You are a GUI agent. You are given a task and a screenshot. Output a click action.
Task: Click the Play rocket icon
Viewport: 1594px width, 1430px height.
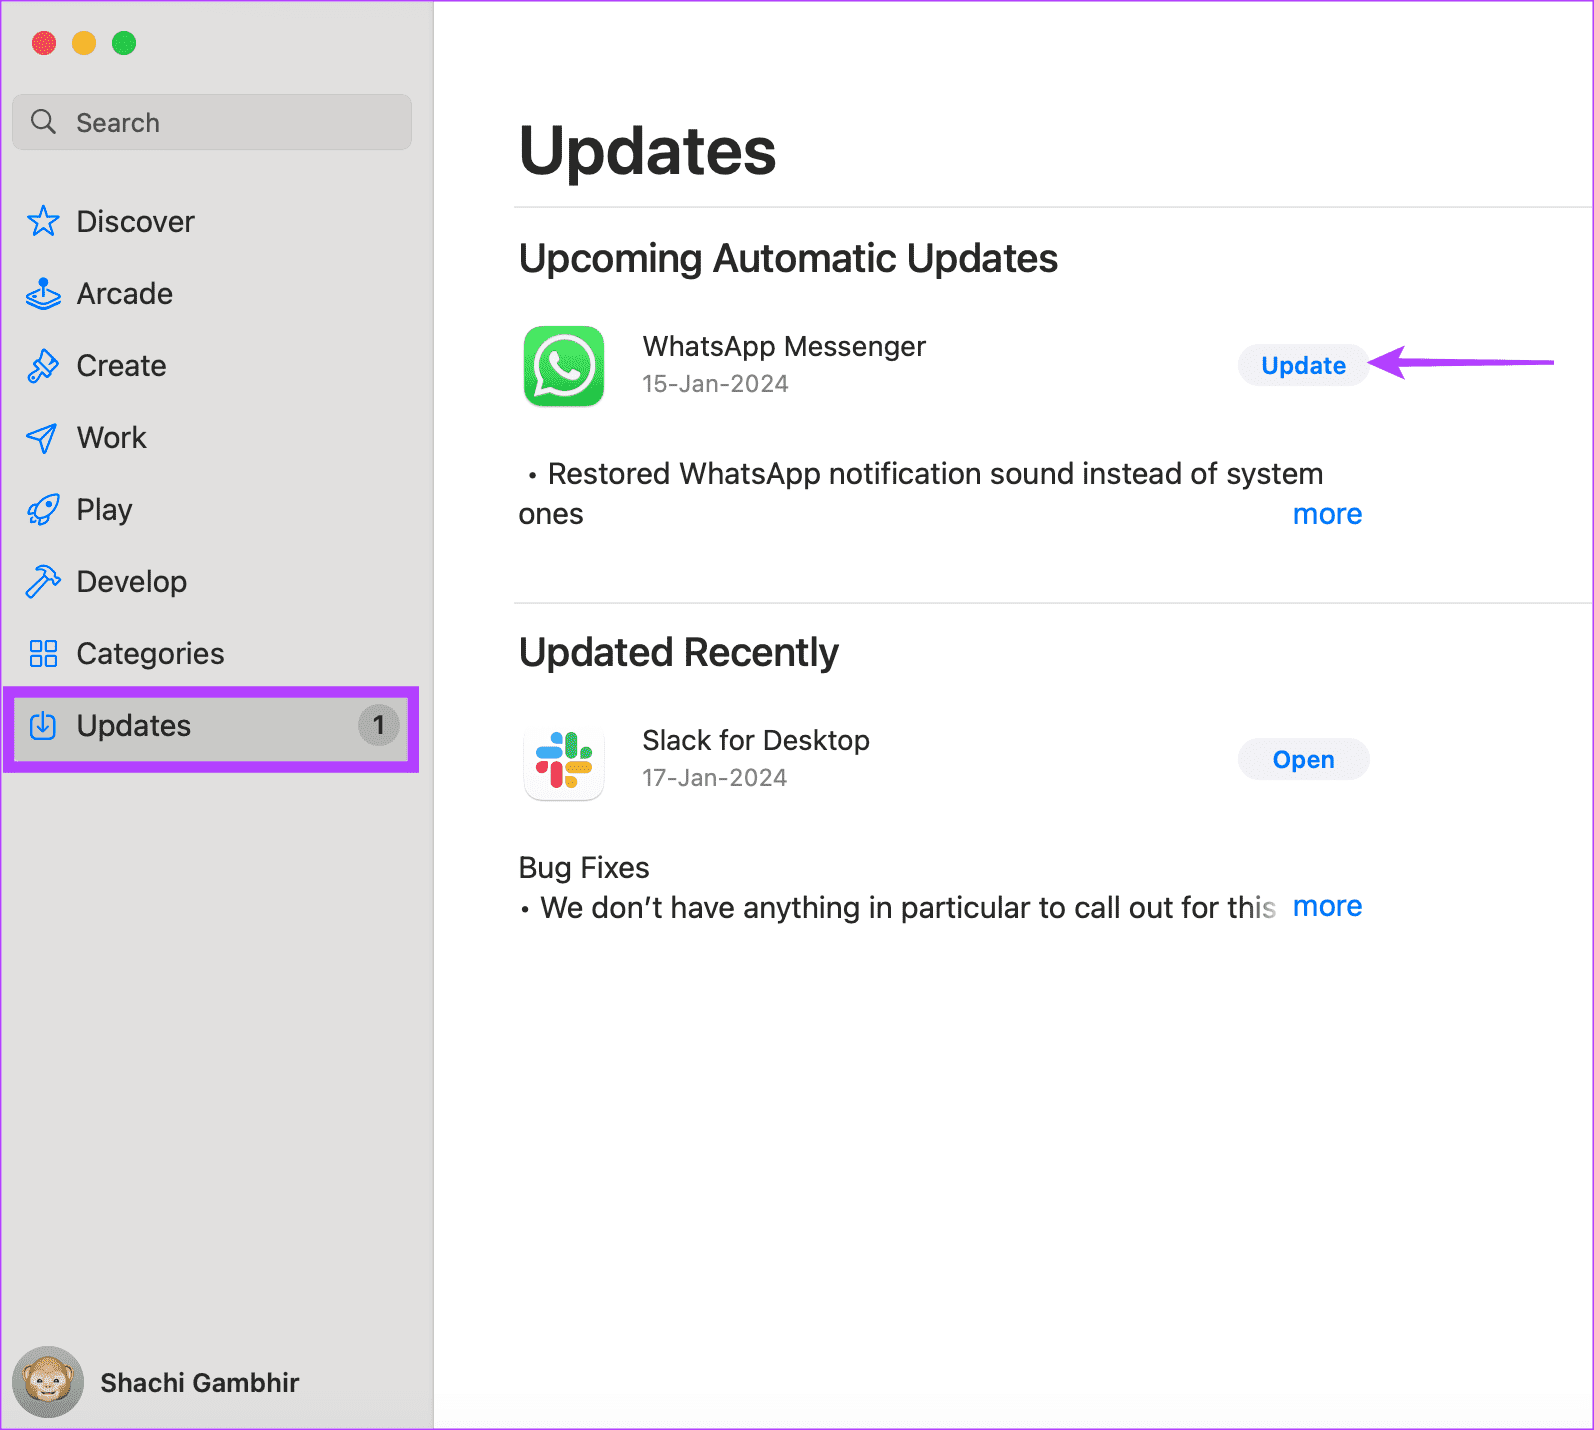(43, 510)
